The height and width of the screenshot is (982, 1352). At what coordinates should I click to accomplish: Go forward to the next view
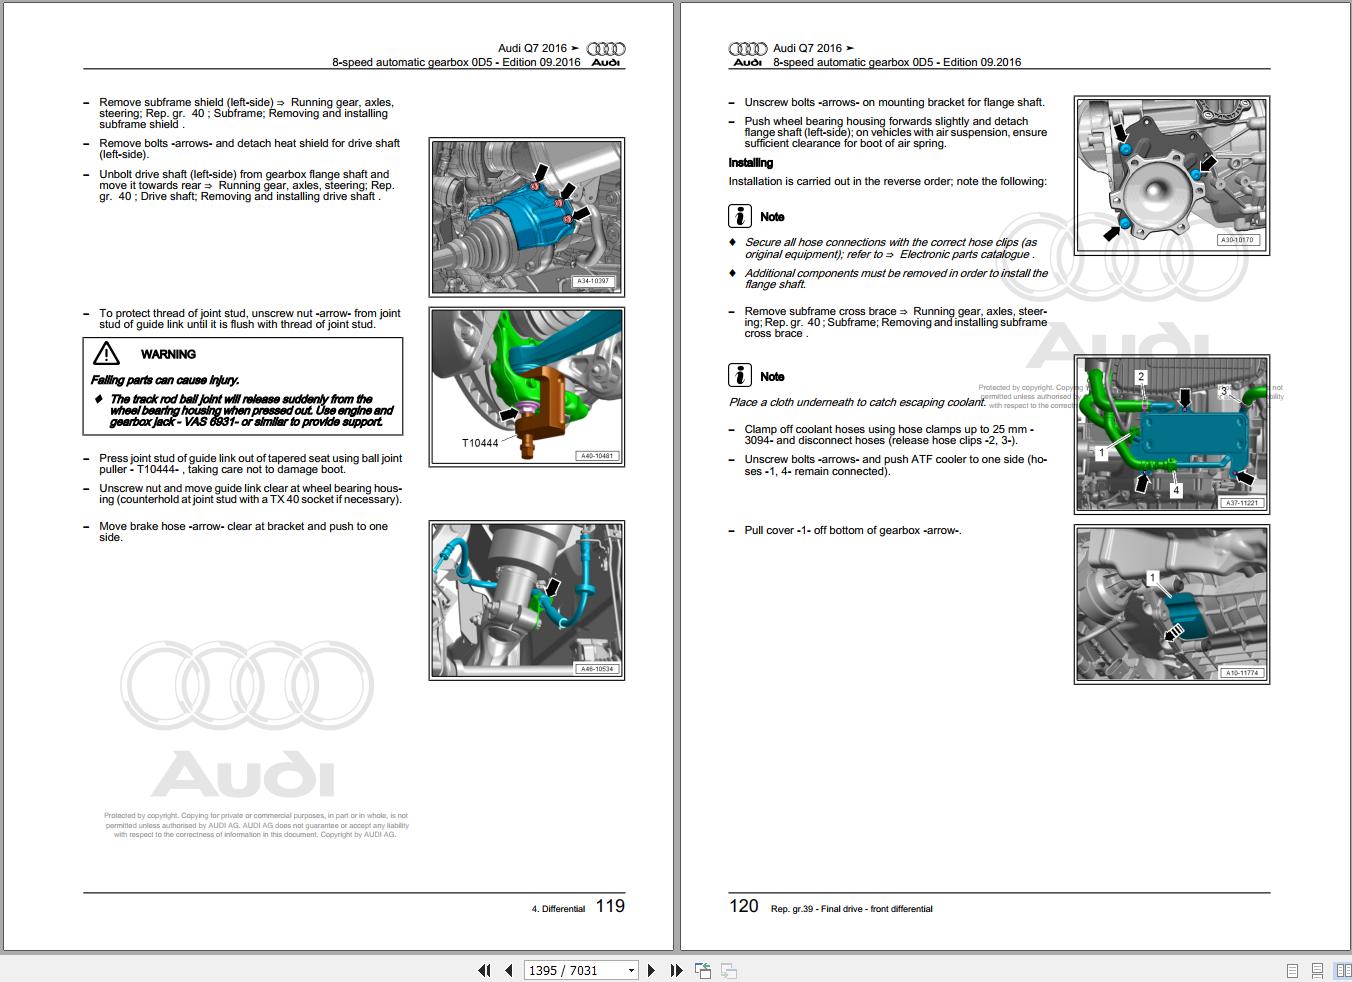[x=729, y=970]
